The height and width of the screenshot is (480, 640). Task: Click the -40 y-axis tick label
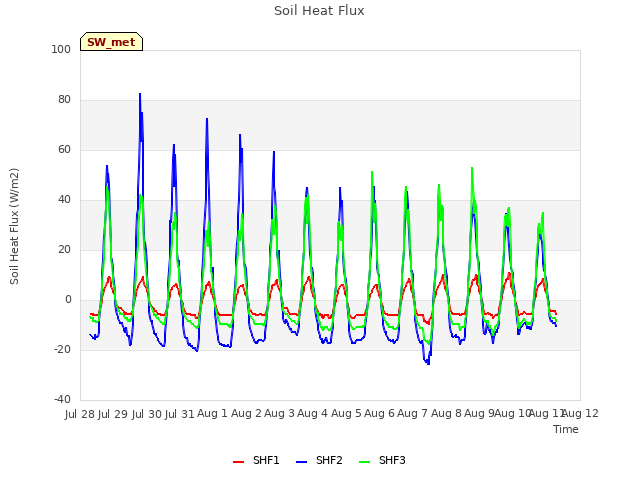point(62,399)
